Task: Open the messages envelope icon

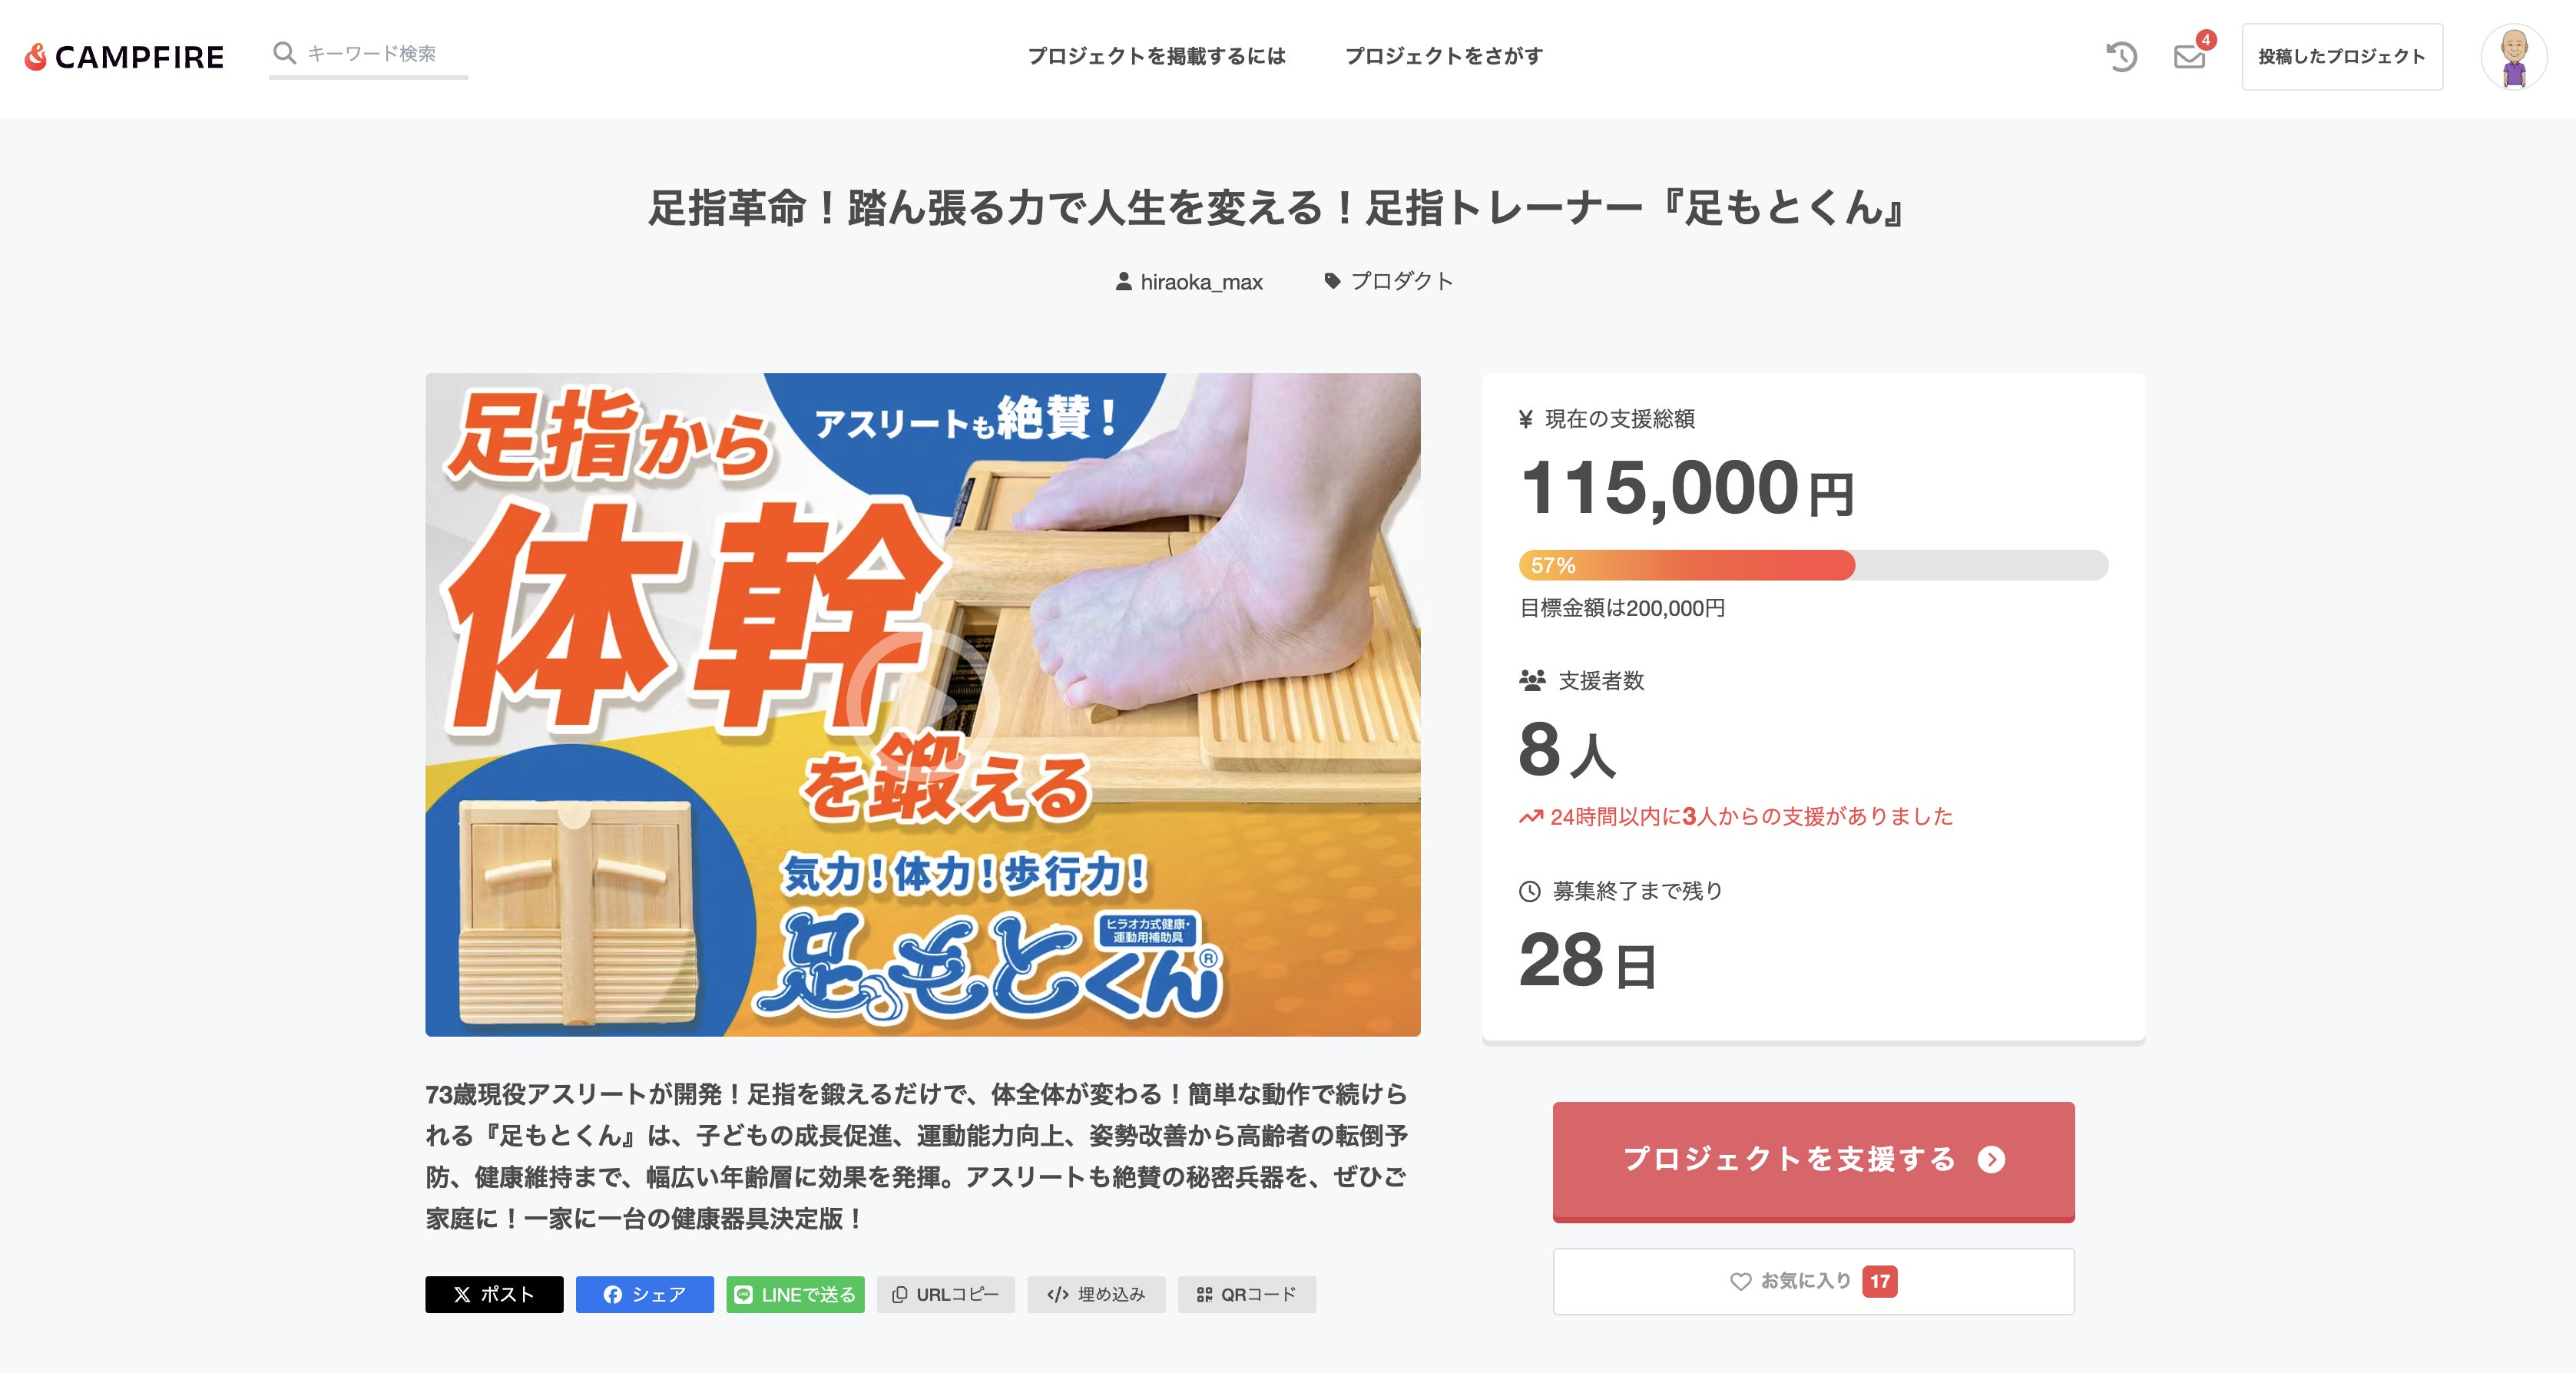Action: tap(2189, 57)
